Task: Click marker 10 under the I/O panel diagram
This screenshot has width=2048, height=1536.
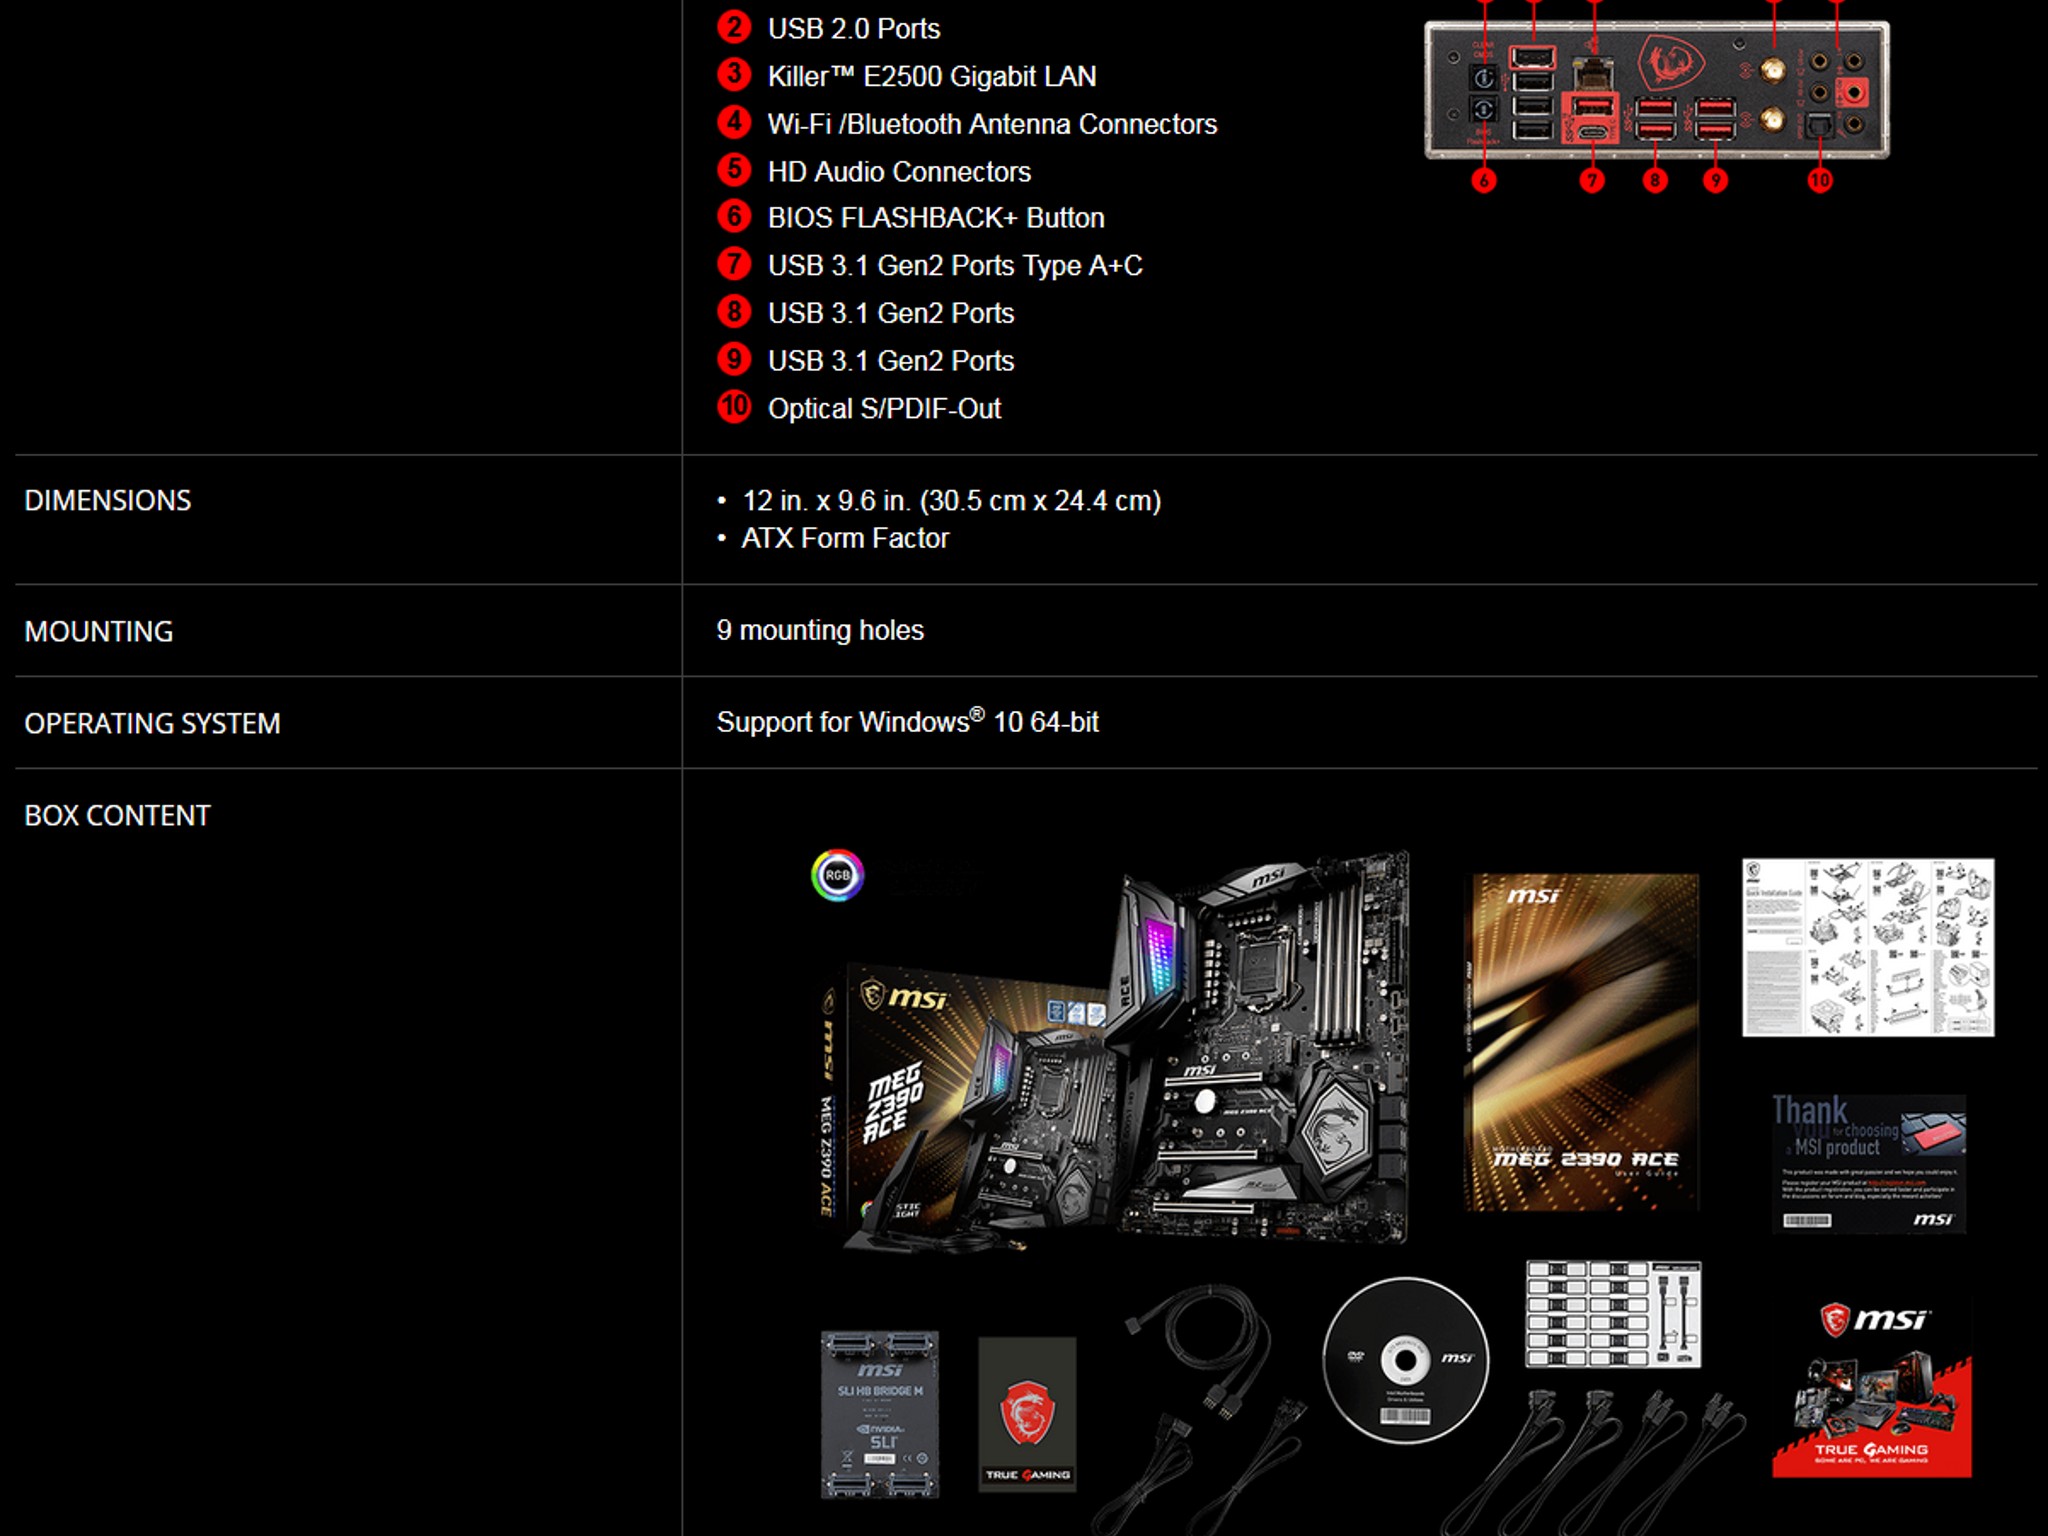Action: click(x=1820, y=181)
